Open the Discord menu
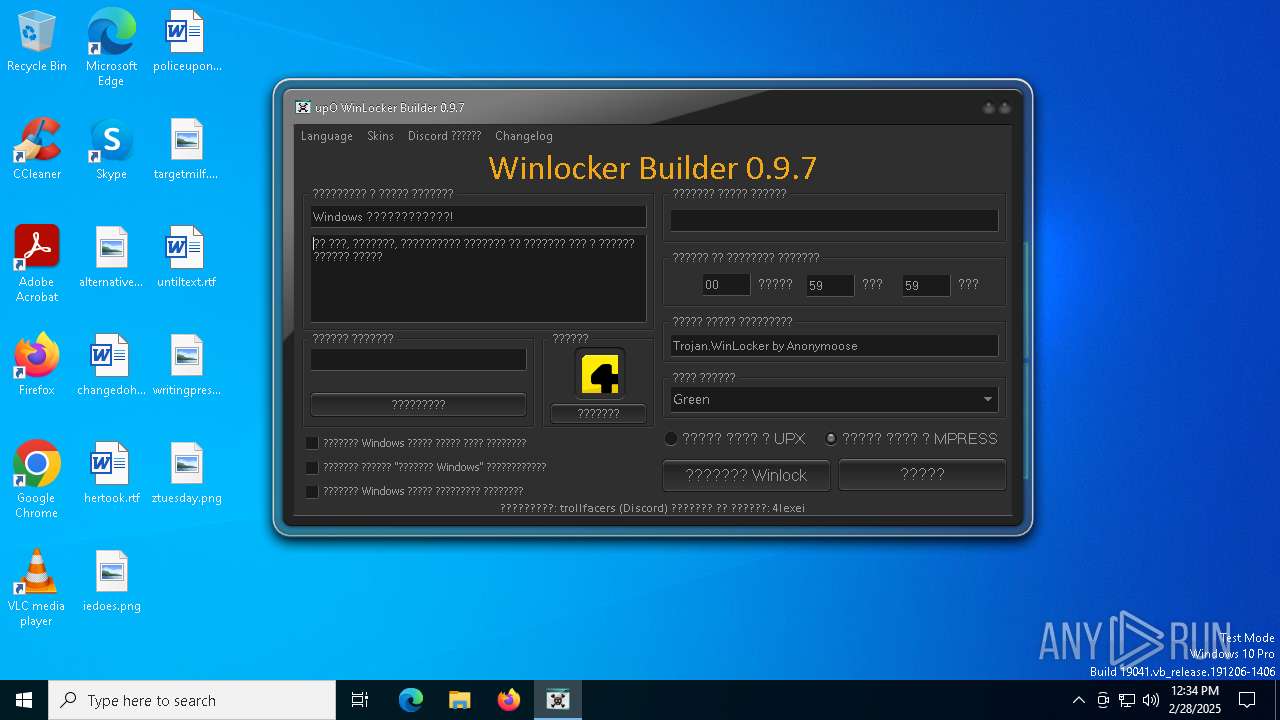This screenshot has height=720, width=1280. coord(444,136)
